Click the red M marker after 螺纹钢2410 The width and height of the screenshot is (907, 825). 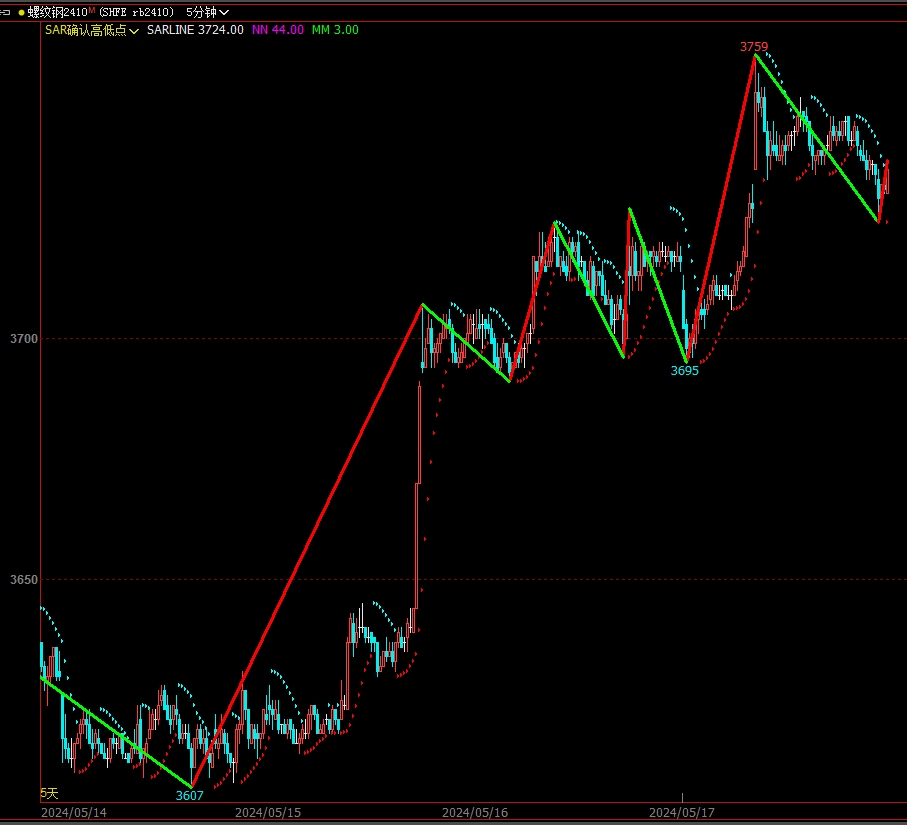[x=92, y=11]
